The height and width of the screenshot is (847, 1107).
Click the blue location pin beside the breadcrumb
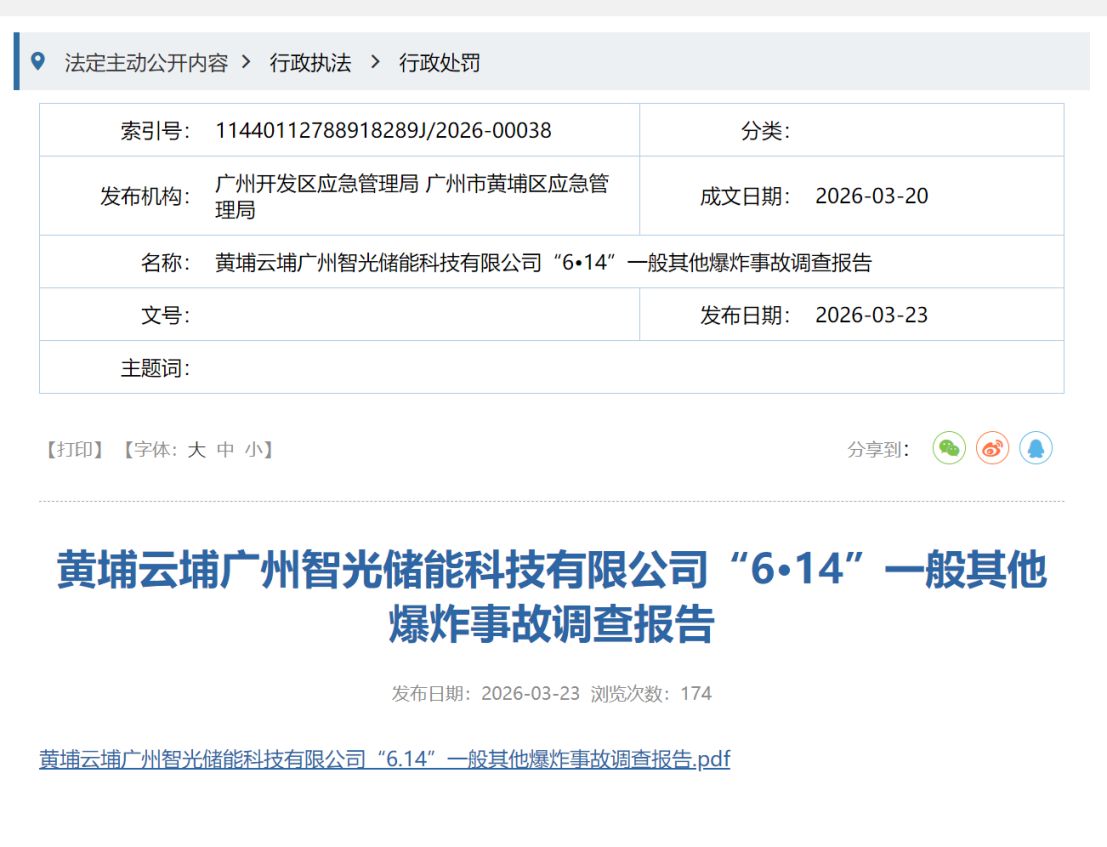point(38,61)
